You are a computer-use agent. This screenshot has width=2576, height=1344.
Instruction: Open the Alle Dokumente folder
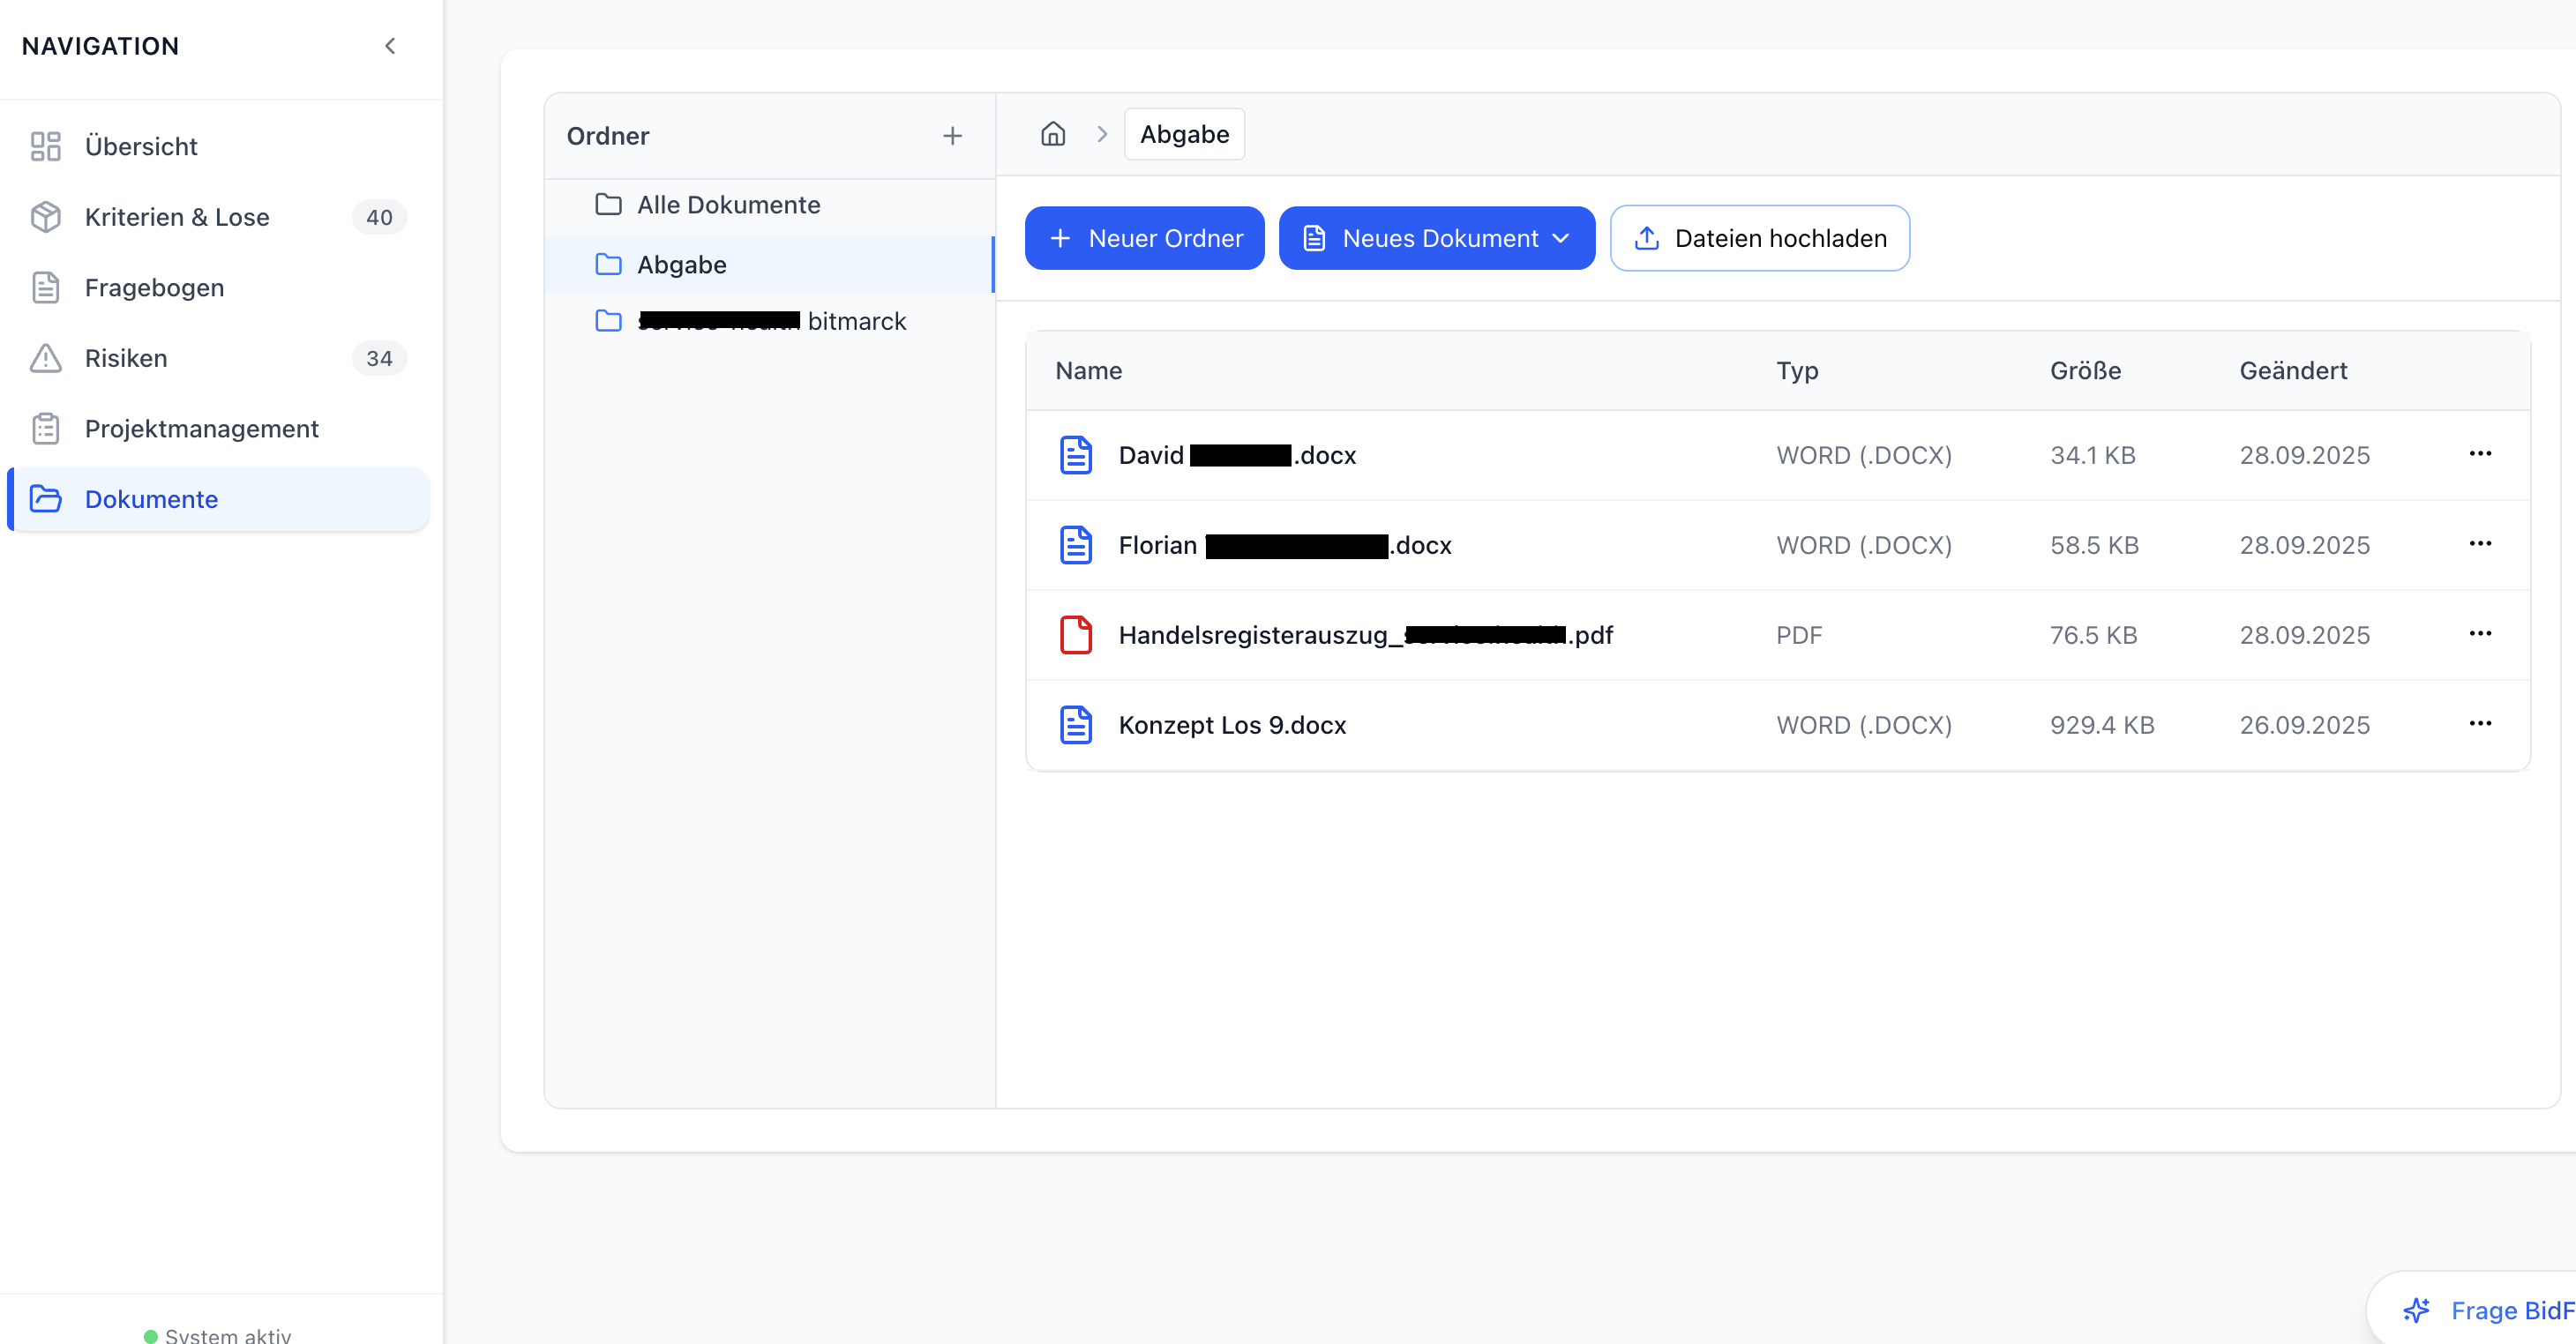coord(728,205)
